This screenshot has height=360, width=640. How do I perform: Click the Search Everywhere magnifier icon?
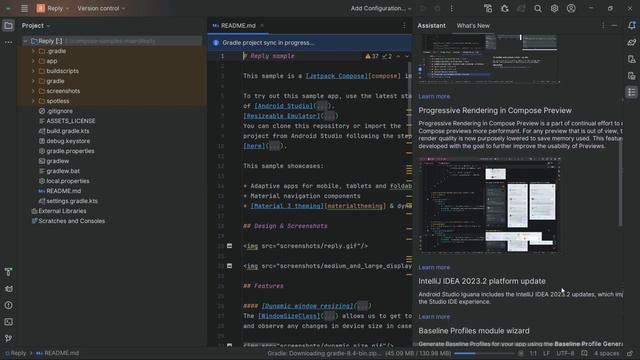[538, 8]
